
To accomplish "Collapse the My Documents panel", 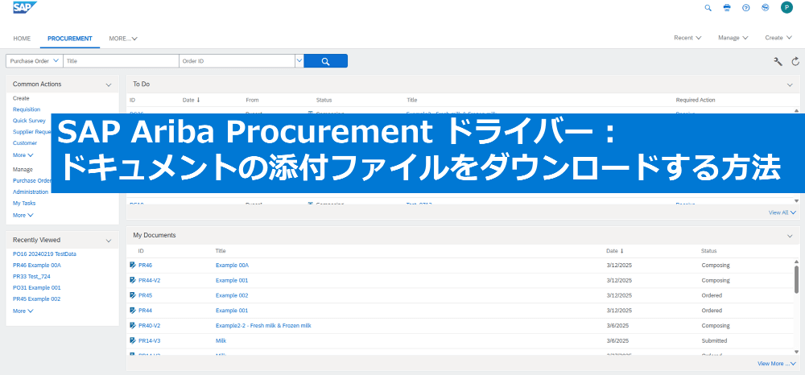I will pos(790,236).
